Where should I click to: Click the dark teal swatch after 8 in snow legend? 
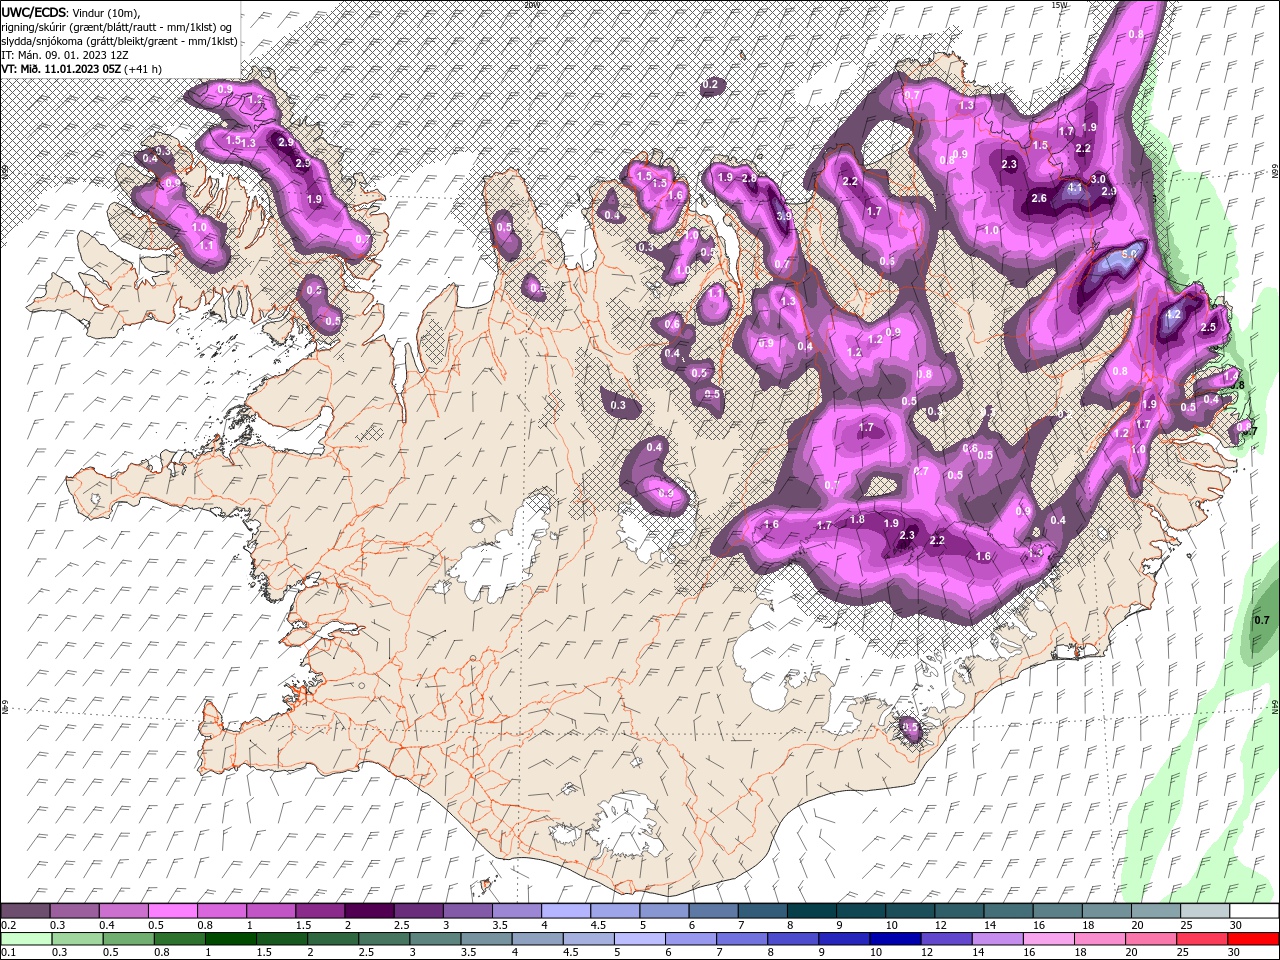tap(811, 911)
